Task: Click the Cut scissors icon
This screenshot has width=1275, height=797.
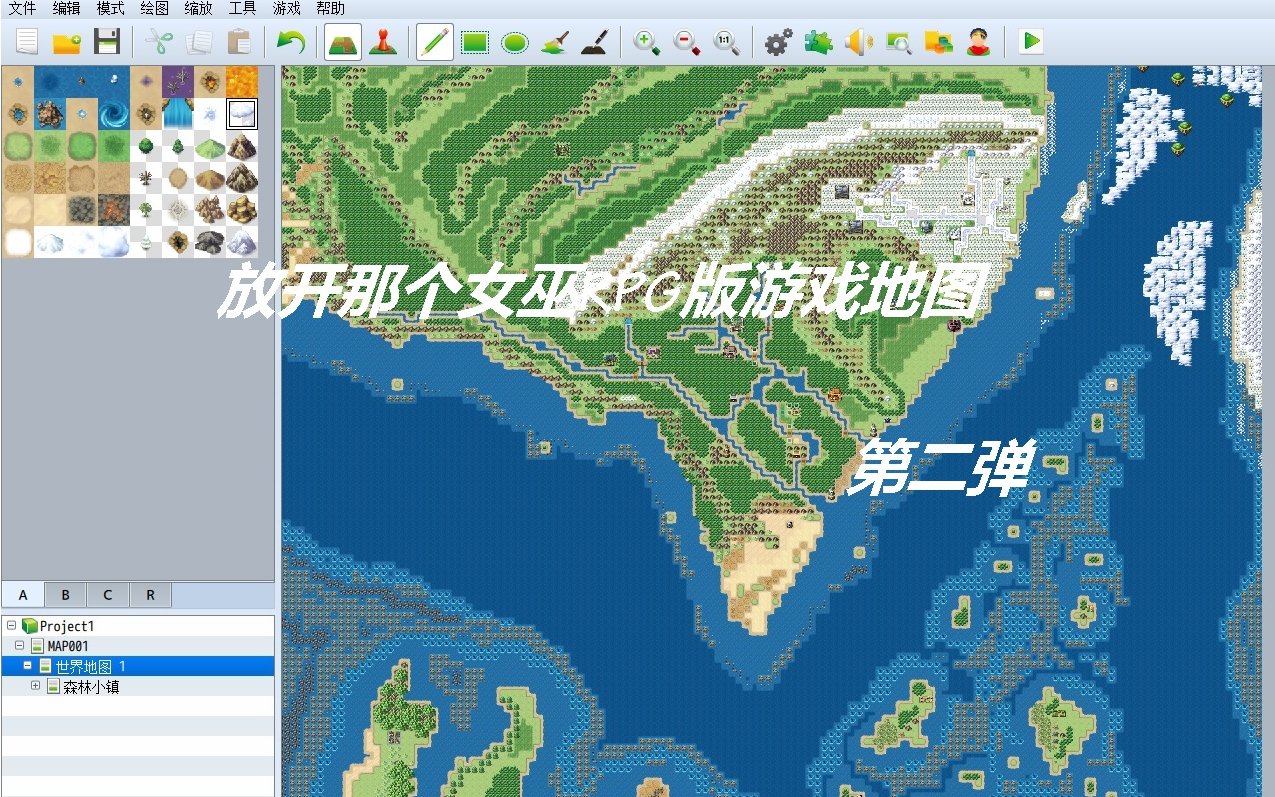Action: tap(159, 42)
